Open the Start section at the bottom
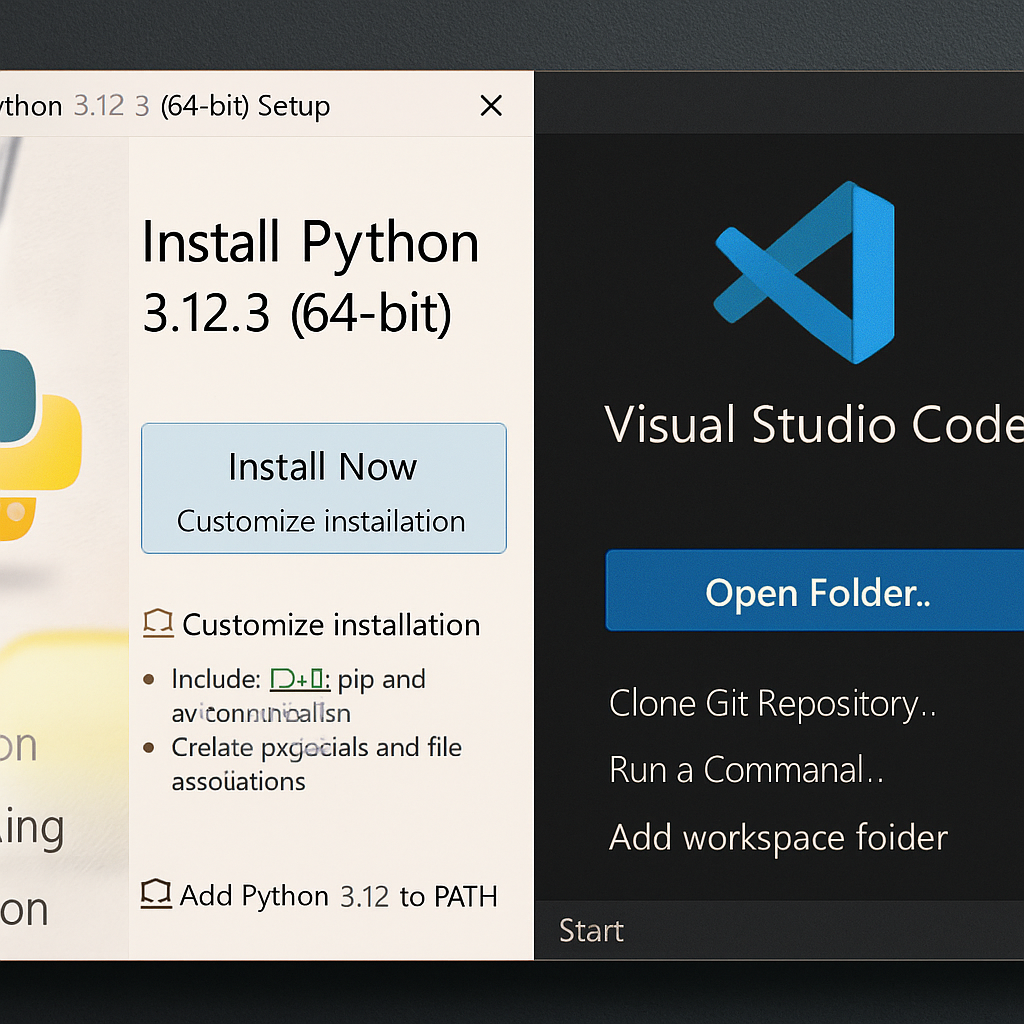The width and height of the screenshot is (1024, 1024). click(x=591, y=930)
